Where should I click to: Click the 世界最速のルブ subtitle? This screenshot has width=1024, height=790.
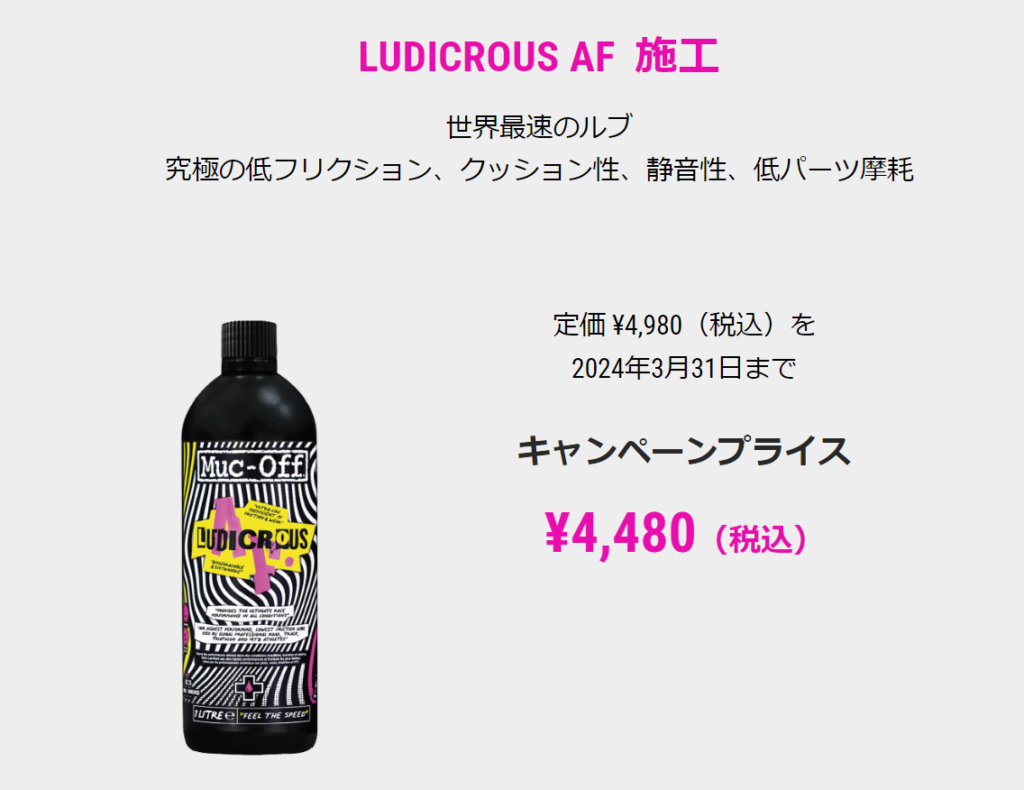(x=539, y=126)
